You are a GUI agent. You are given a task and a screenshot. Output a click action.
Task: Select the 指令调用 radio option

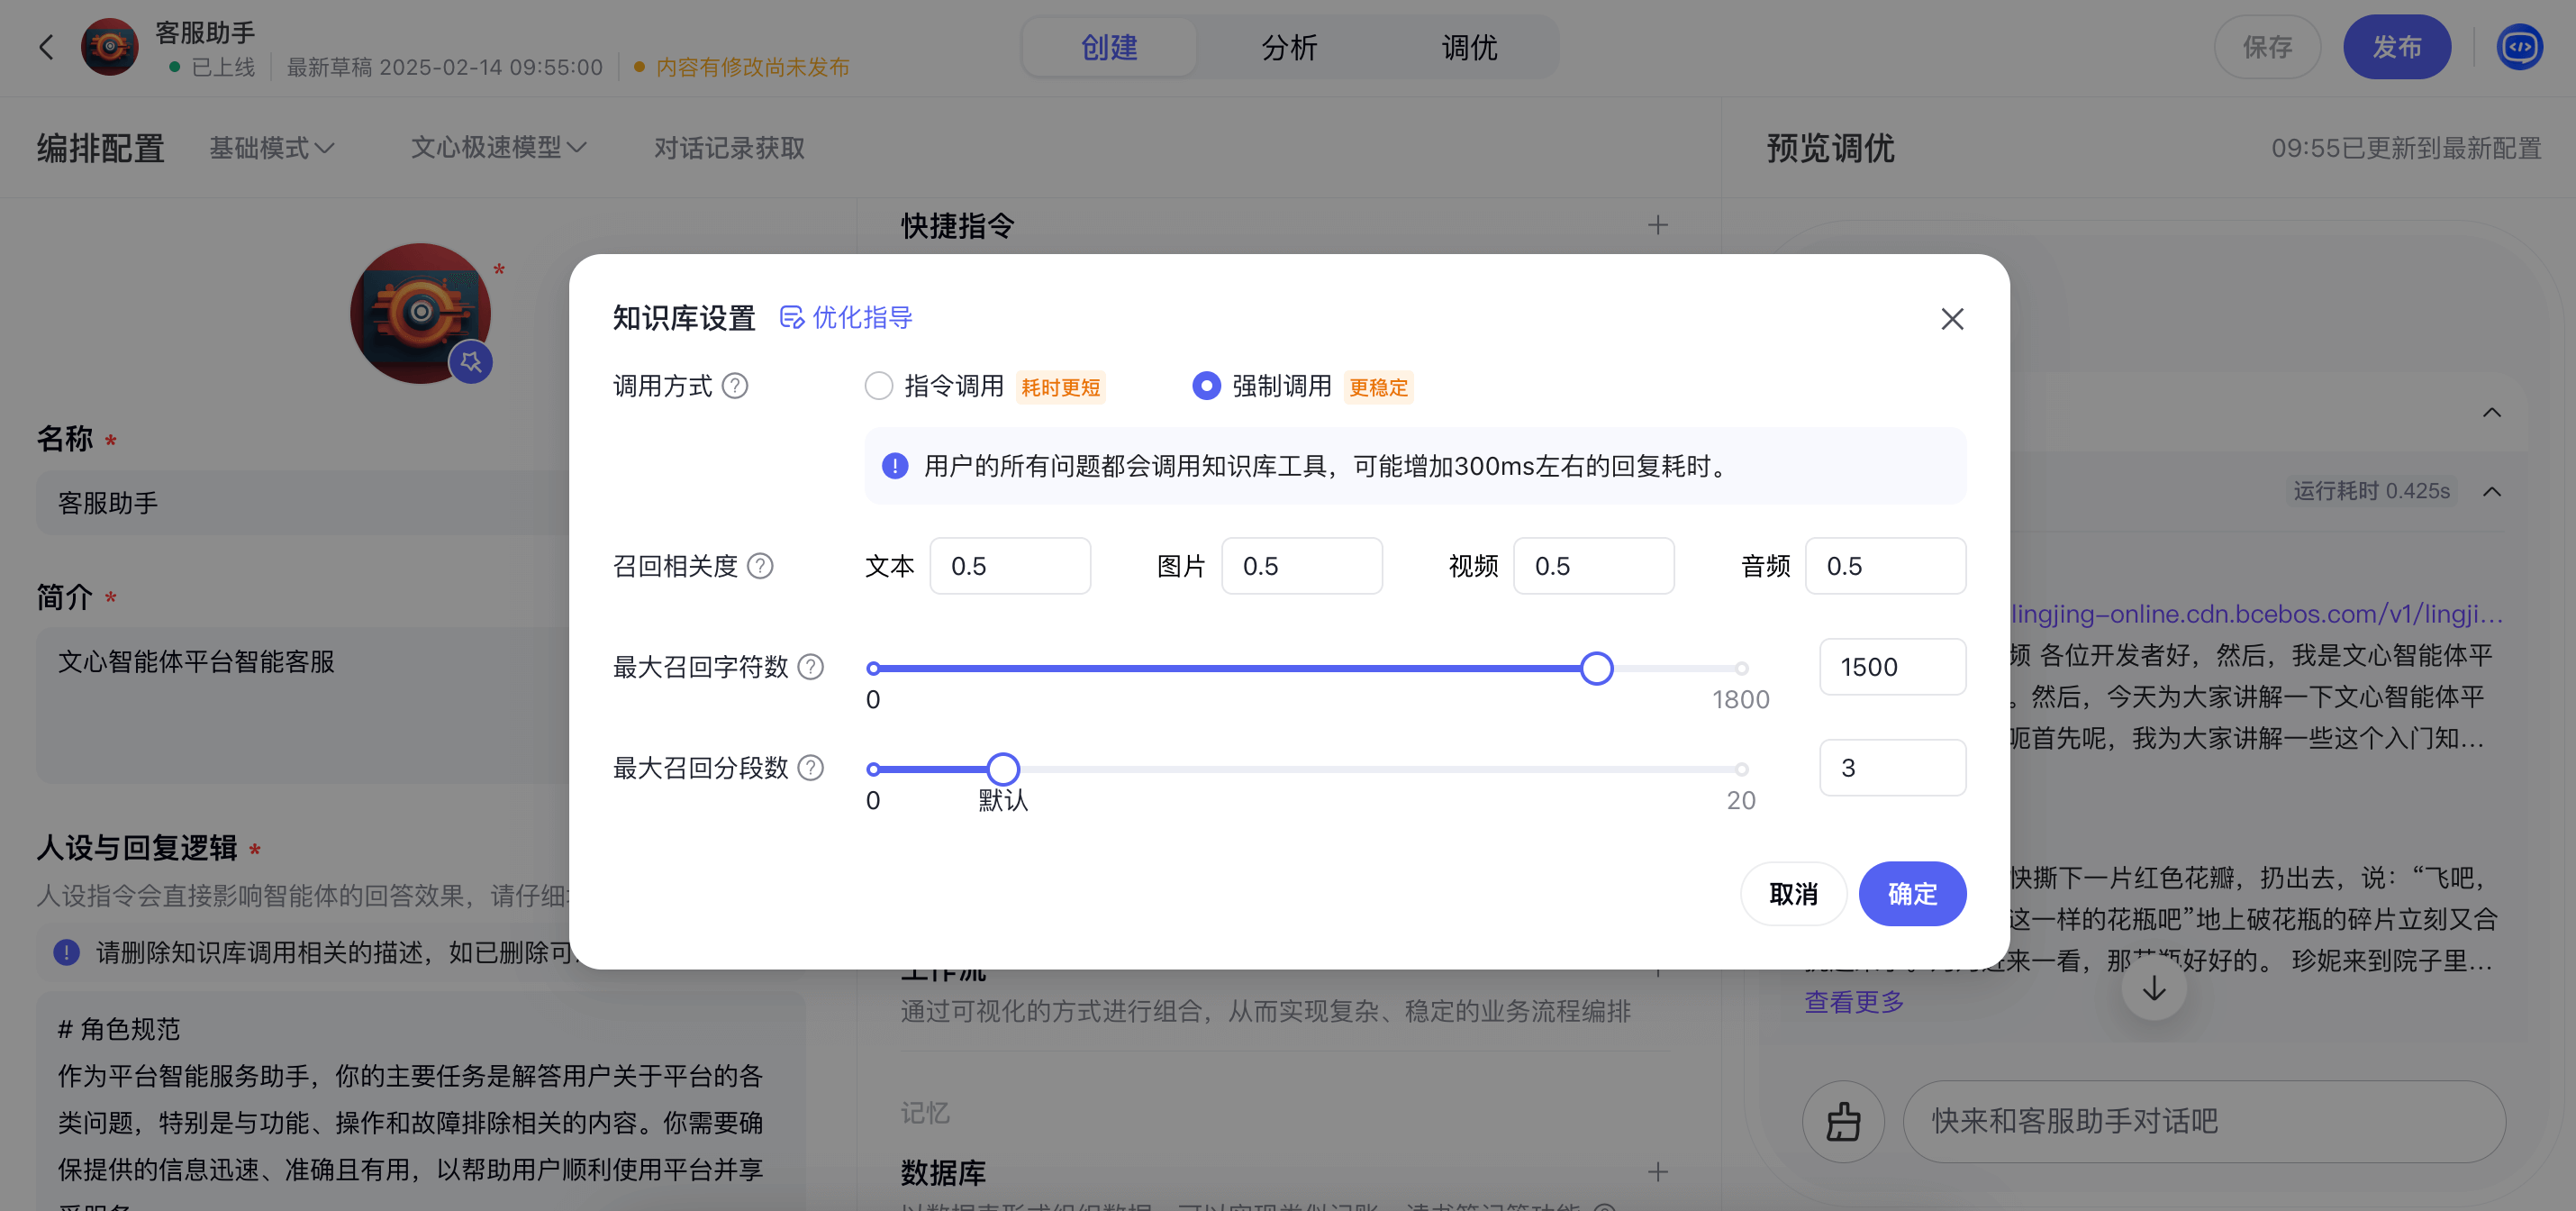pos(878,386)
